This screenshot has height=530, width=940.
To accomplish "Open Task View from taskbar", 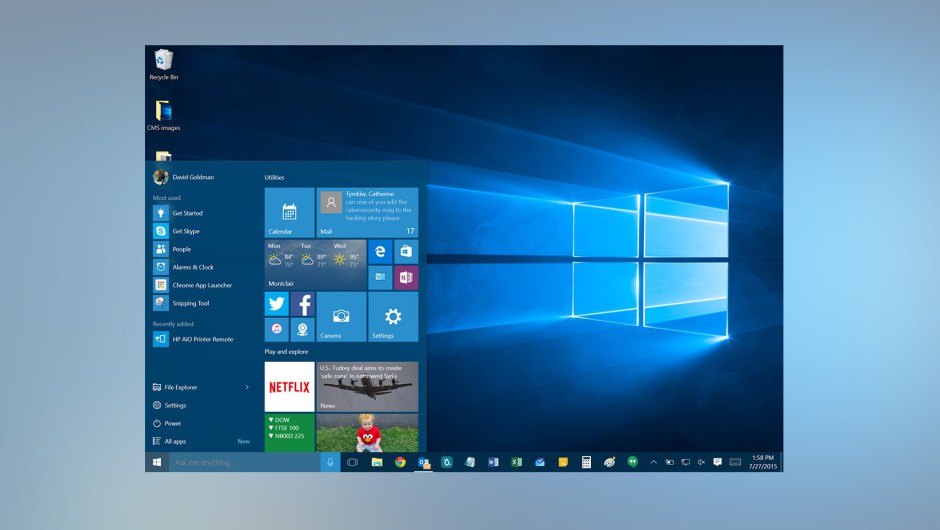I will click(352, 462).
